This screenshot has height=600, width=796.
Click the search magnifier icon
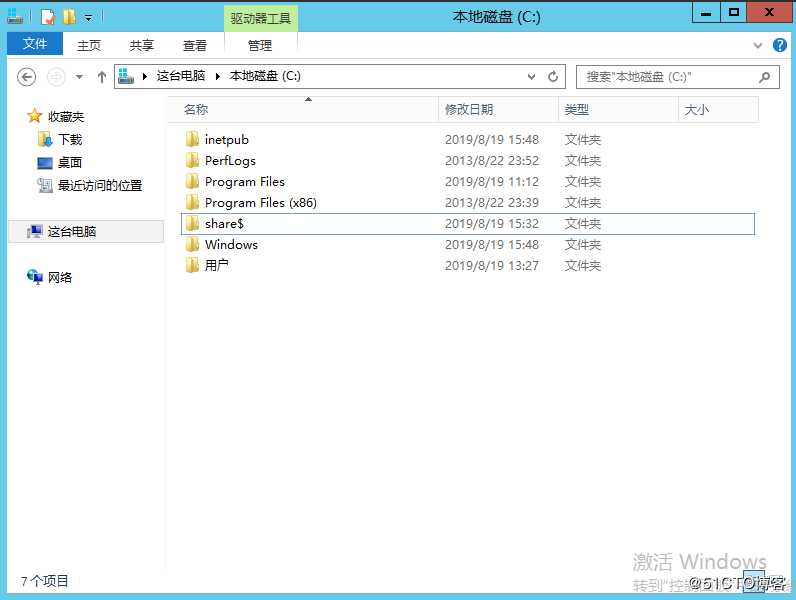[765, 77]
